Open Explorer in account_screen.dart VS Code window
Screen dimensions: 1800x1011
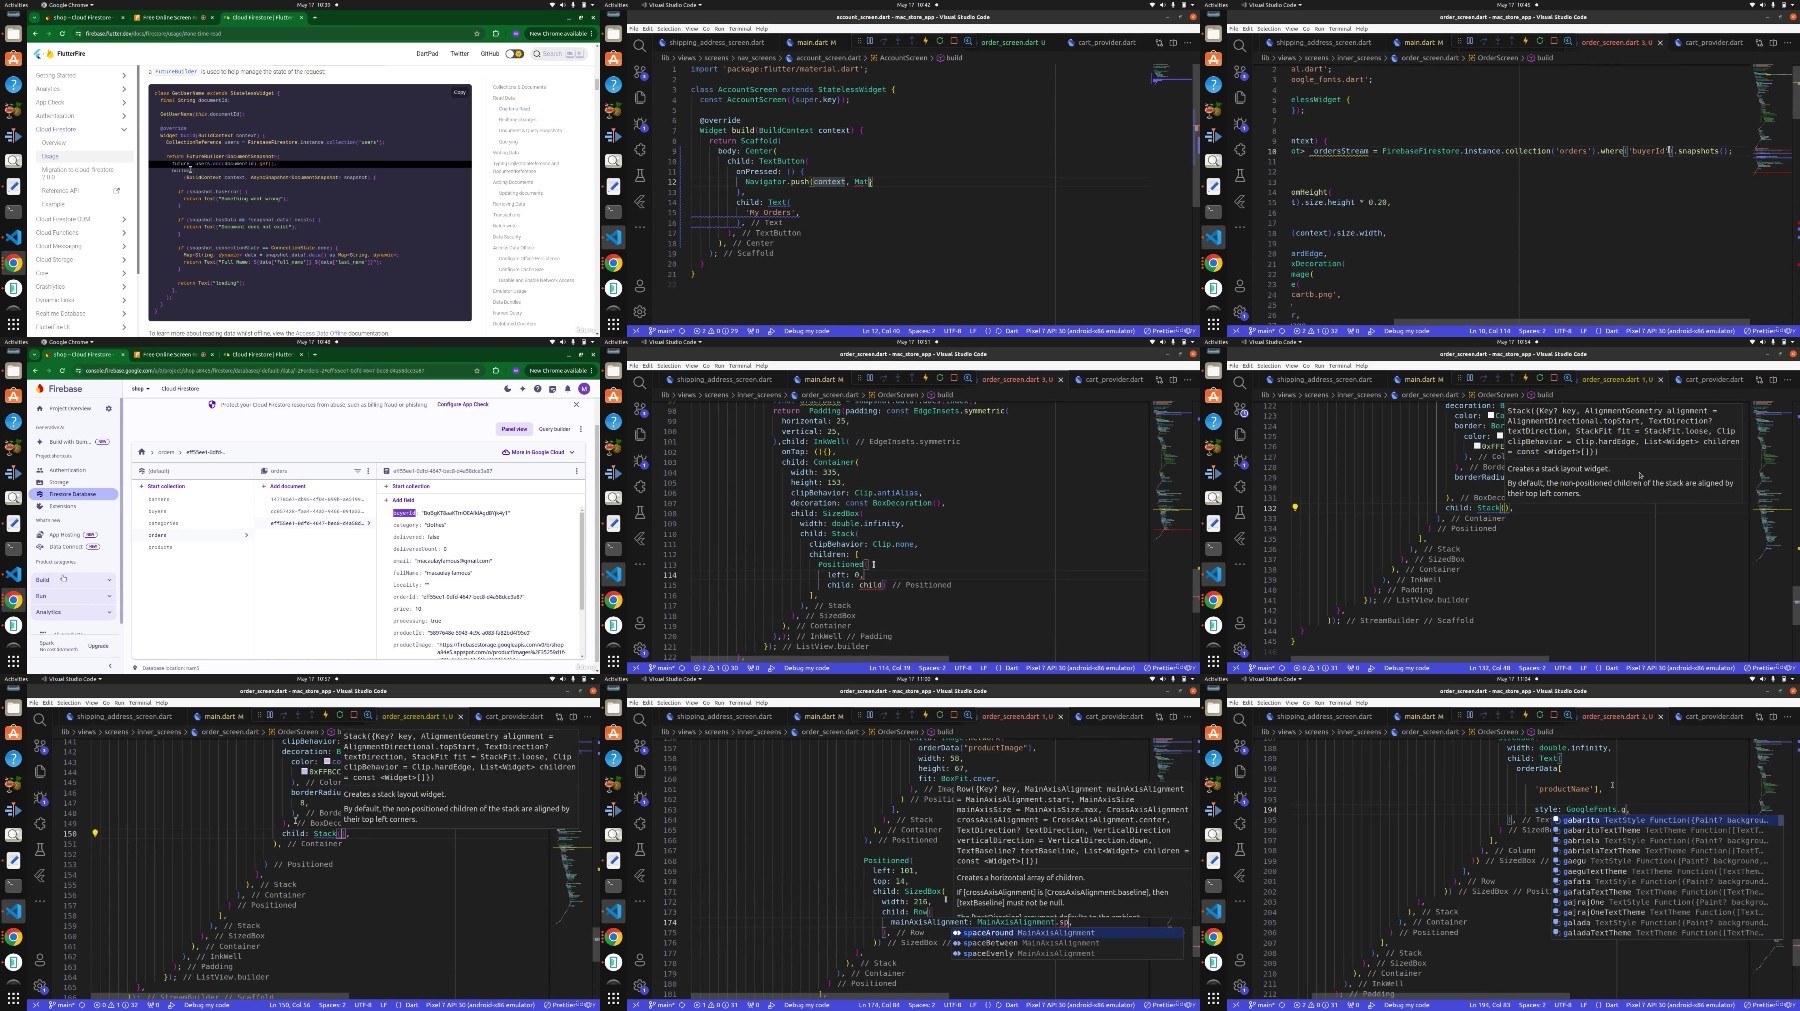tap(640, 97)
